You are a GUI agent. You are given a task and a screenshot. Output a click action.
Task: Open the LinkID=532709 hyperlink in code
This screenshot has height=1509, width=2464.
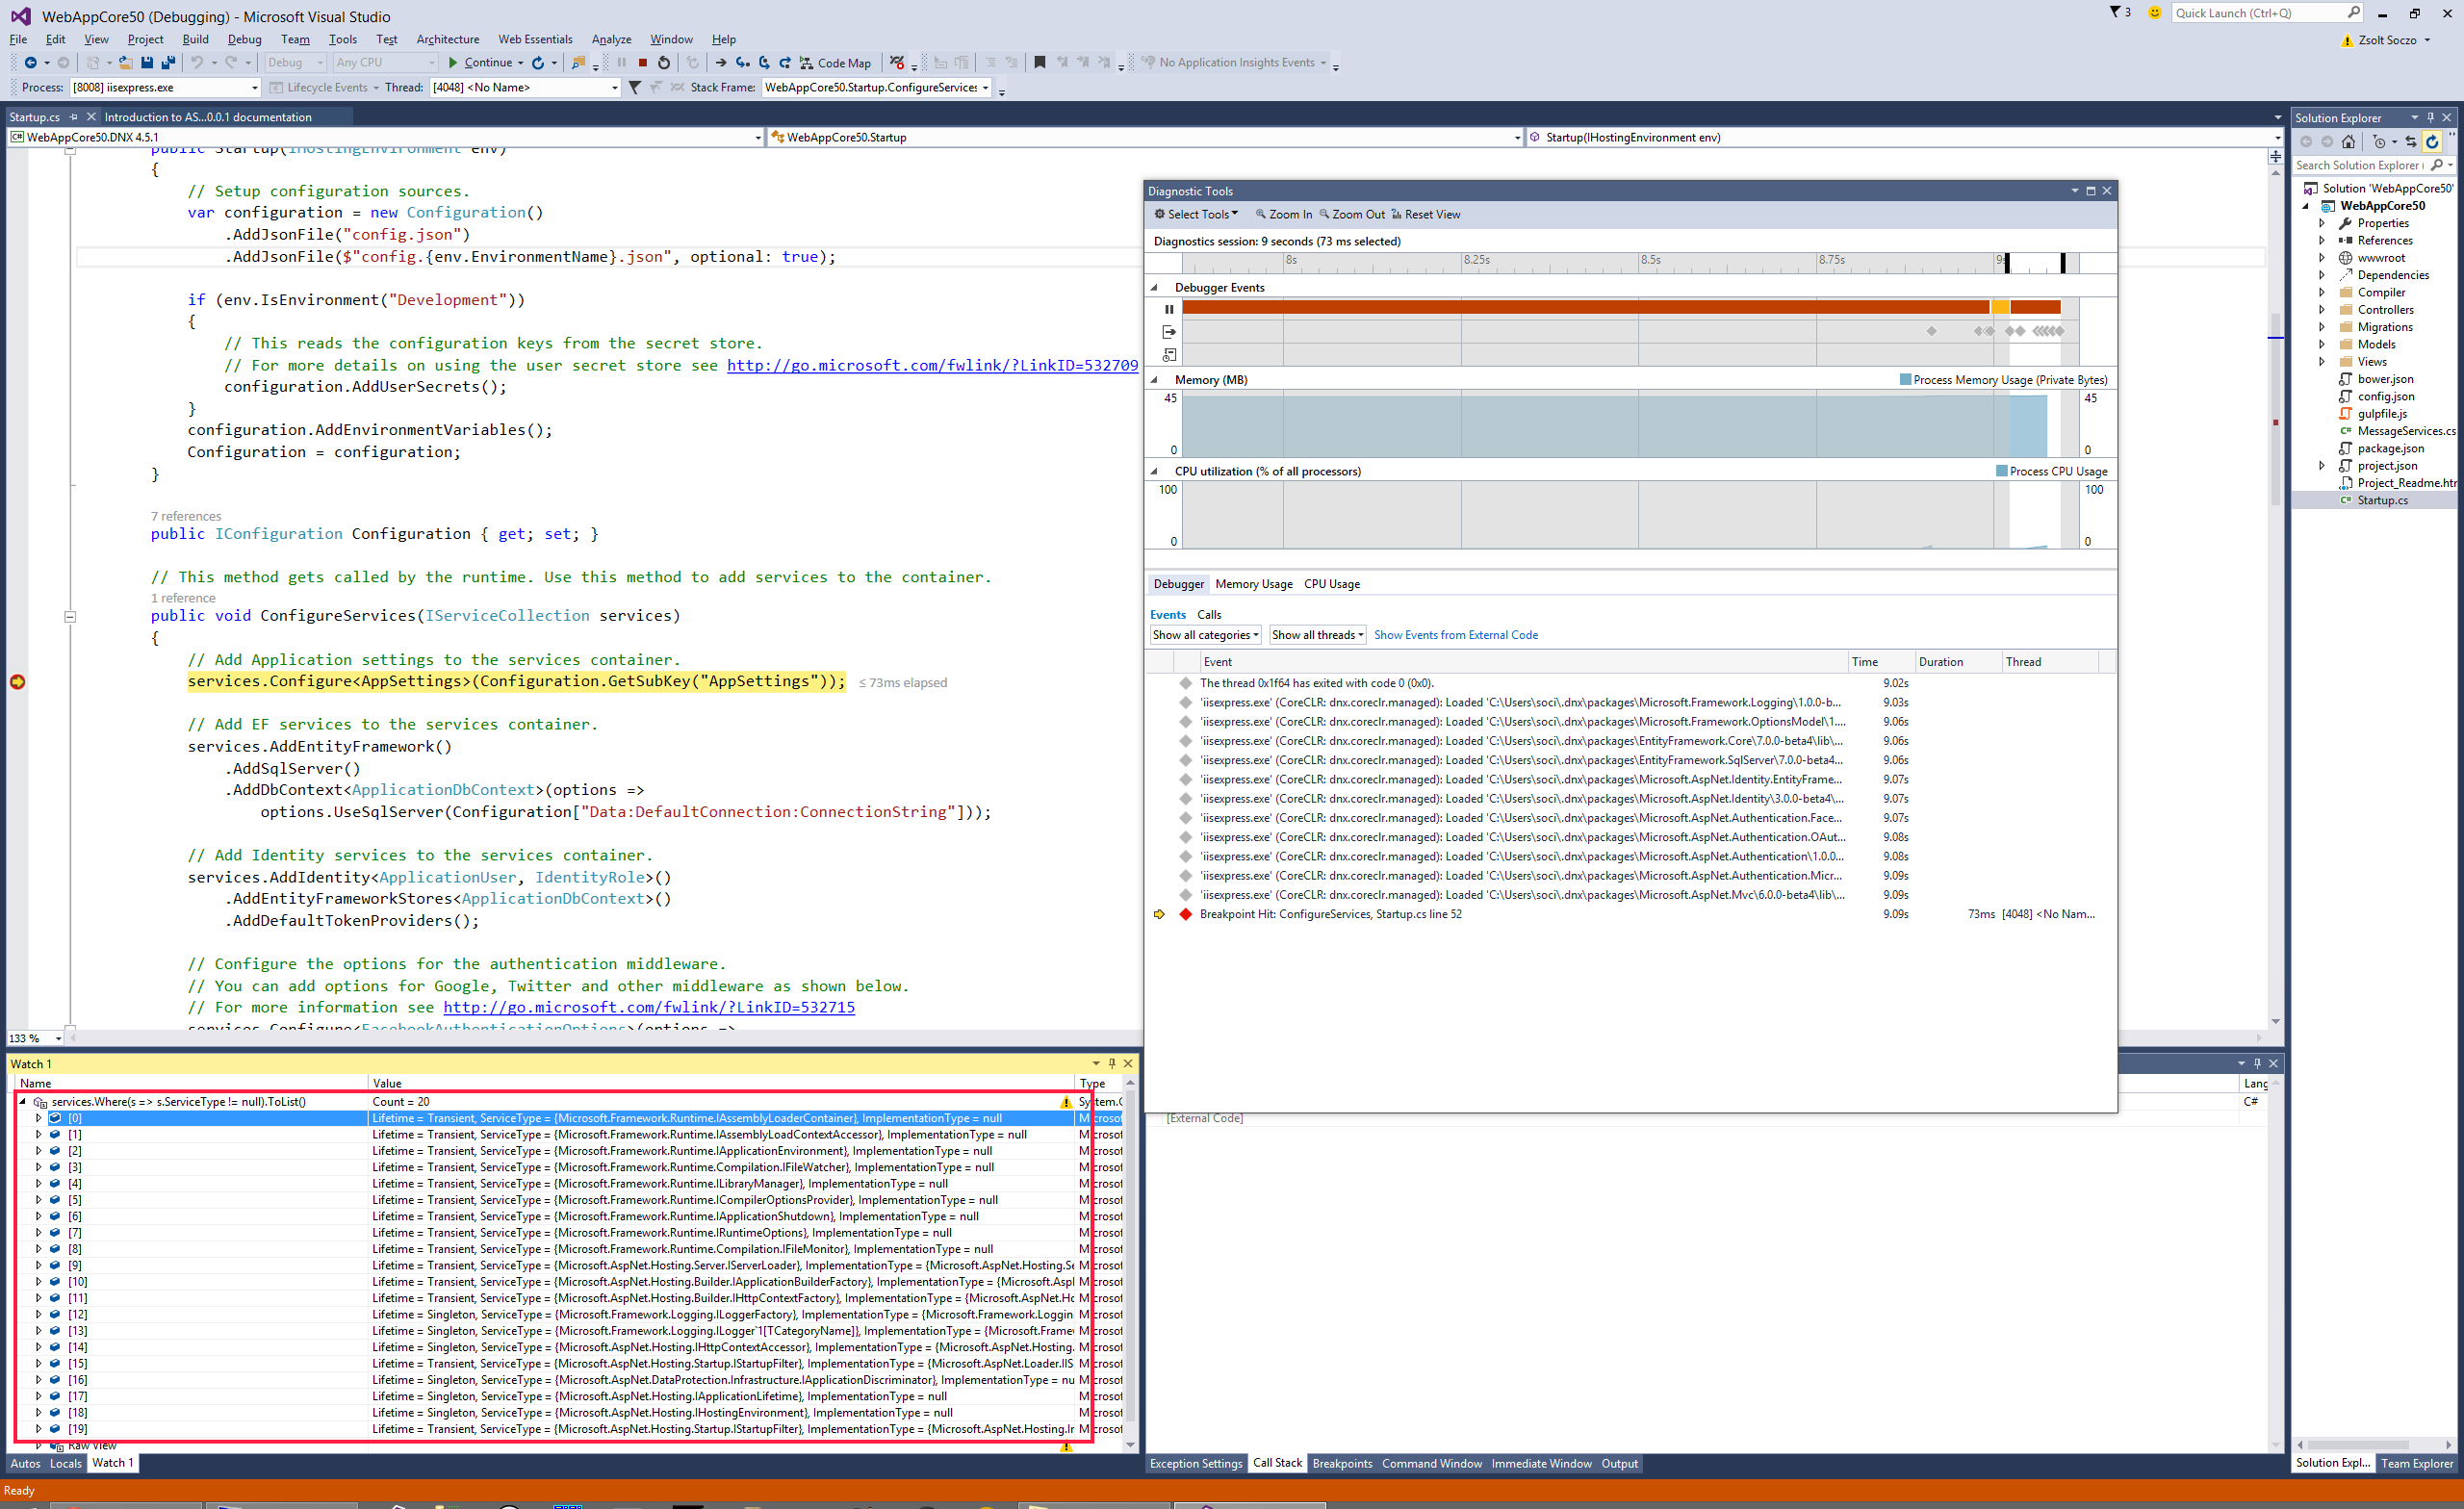pos(932,366)
